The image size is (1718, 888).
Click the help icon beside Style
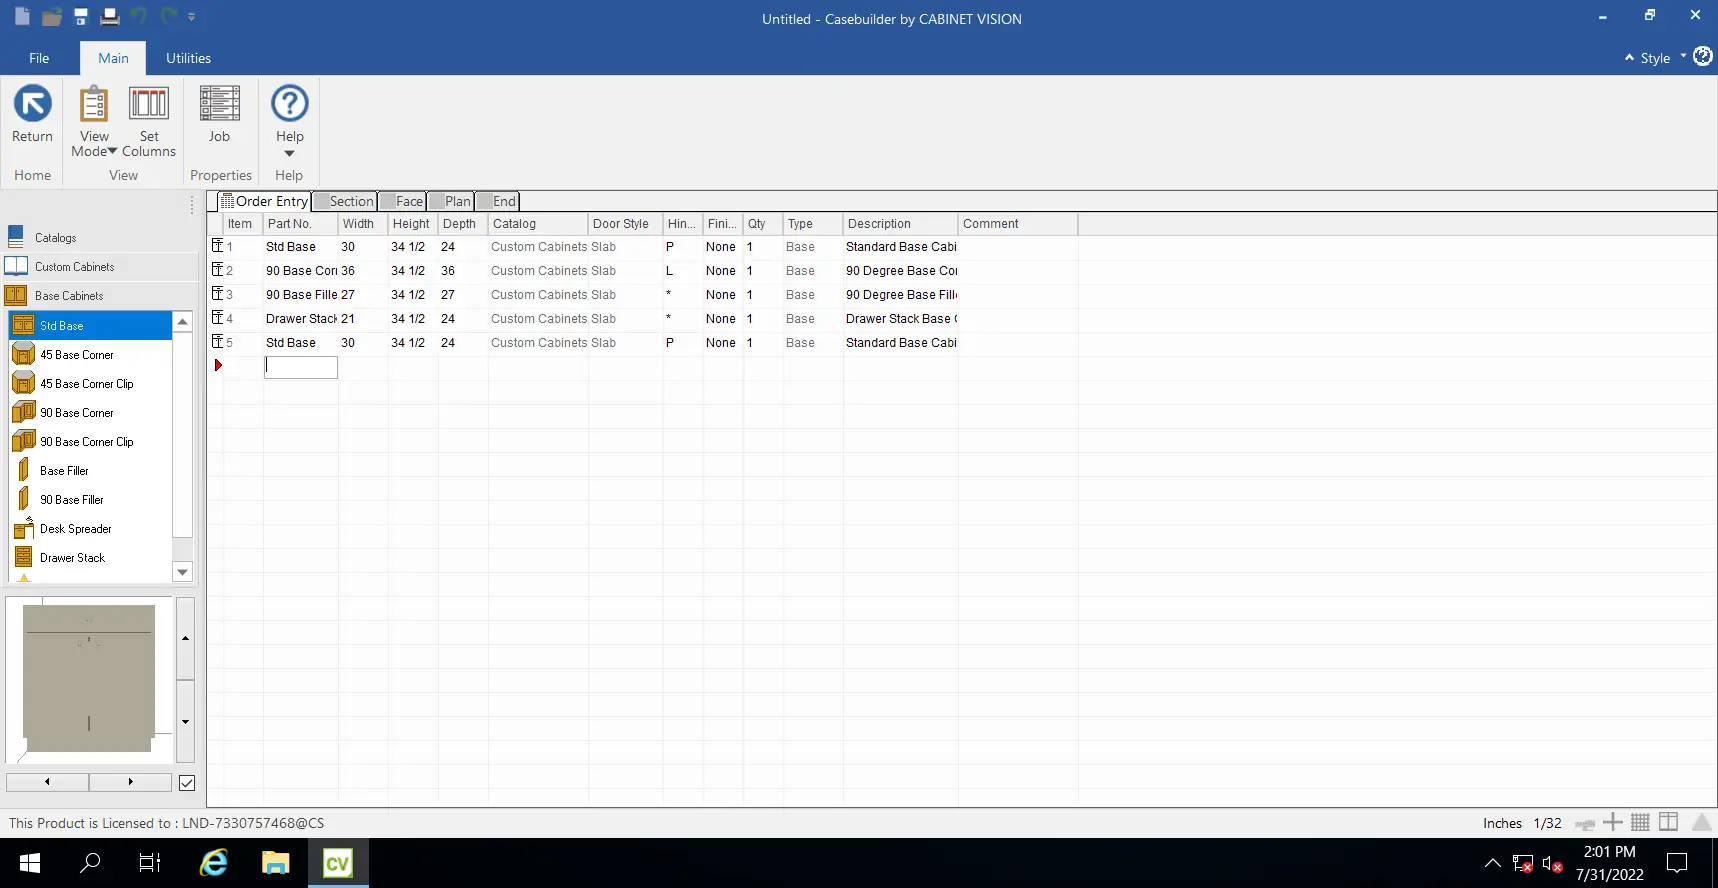pyautogui.click(x=1702, y=56)
